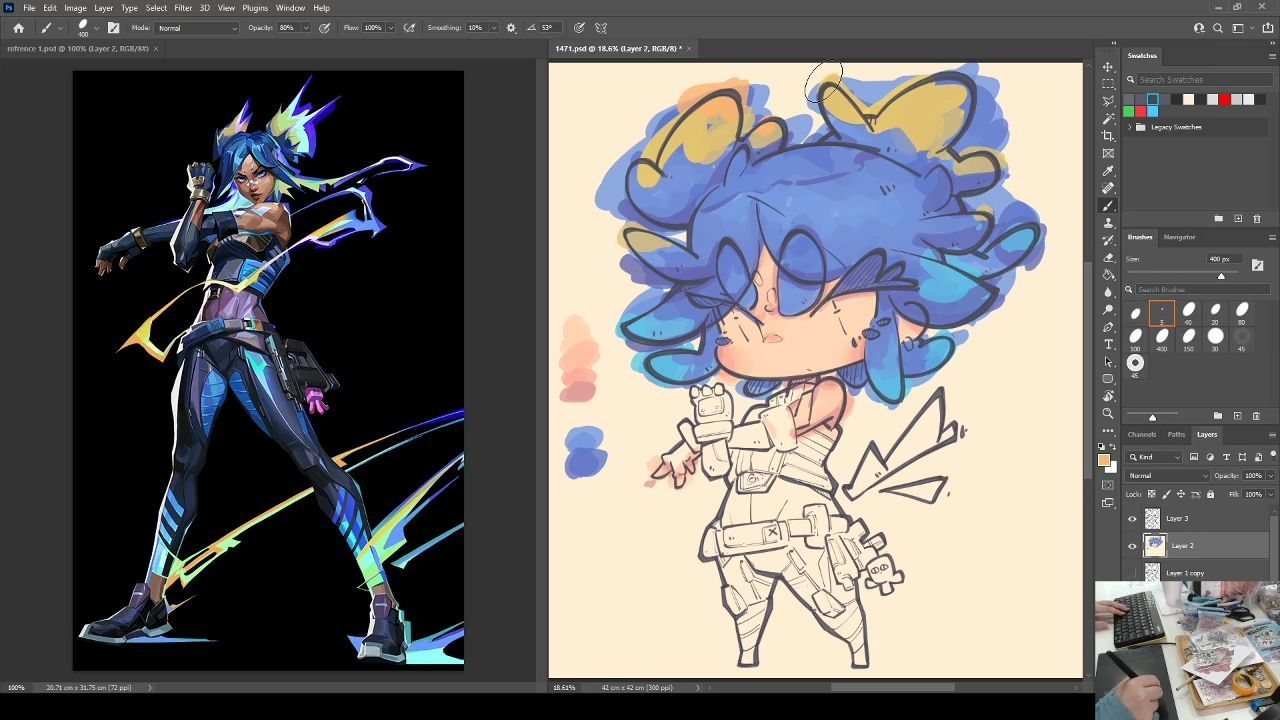Open the Opacity dropdown arrow in options bar

(x=304, y=28)
